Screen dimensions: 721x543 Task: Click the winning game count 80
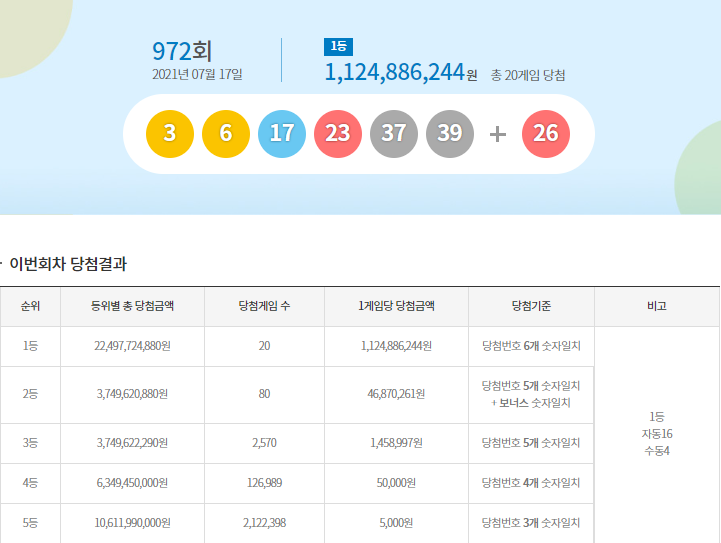(x=264, y=394)
